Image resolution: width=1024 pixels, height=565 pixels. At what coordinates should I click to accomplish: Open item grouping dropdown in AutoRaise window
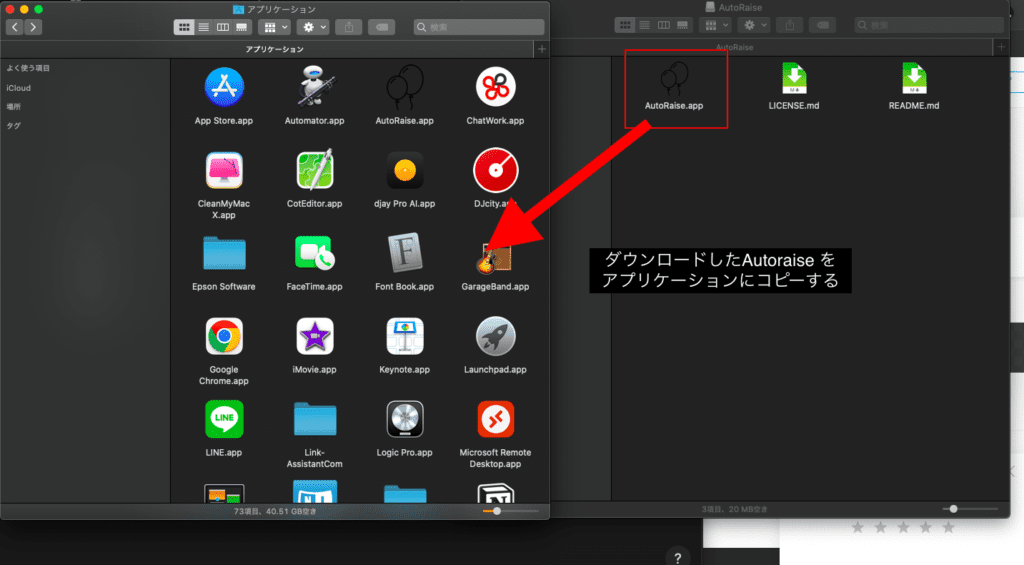715,25
